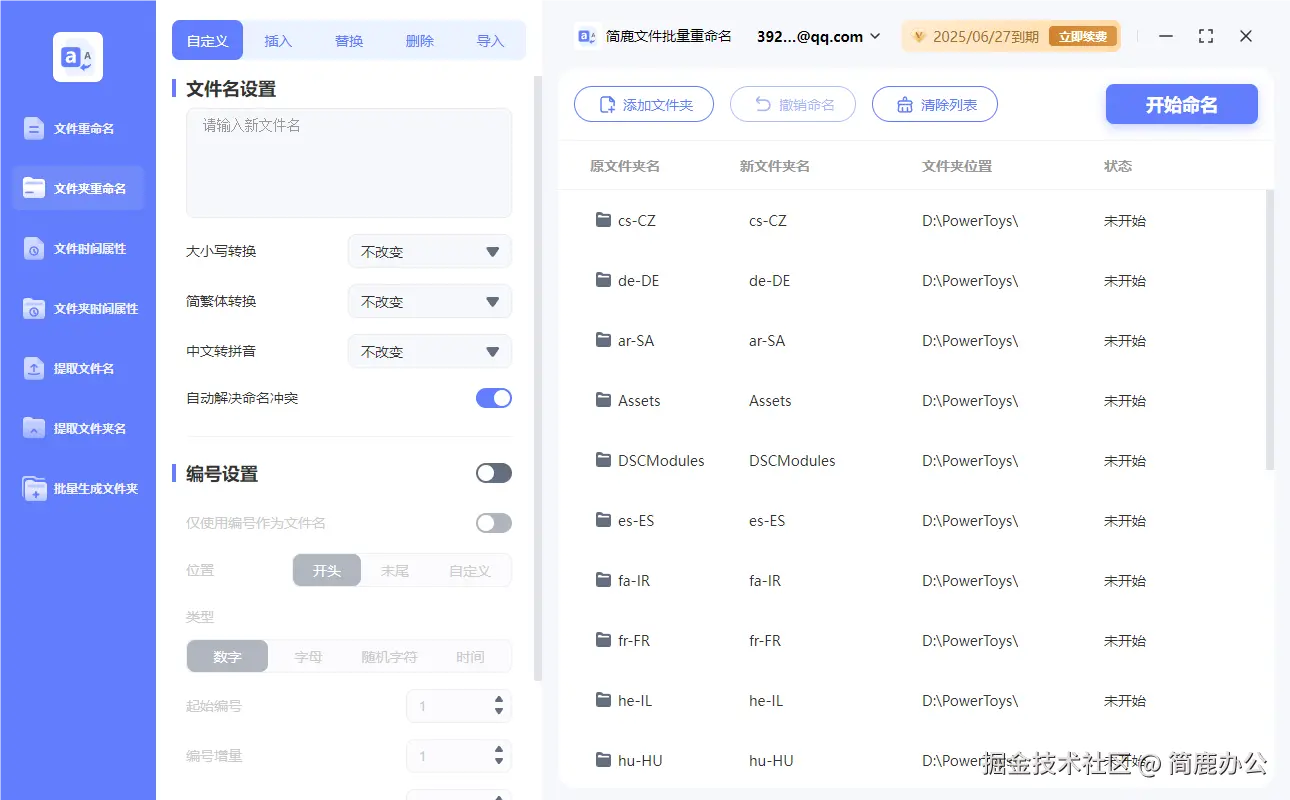Click the 清除列表 trash icon
Screen dimensions: 1290x800
[x=907, y=103]
